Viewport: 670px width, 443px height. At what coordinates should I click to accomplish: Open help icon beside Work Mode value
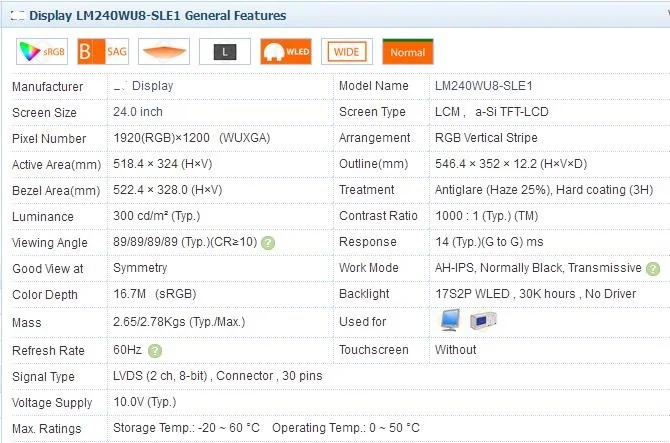[652, 269]
